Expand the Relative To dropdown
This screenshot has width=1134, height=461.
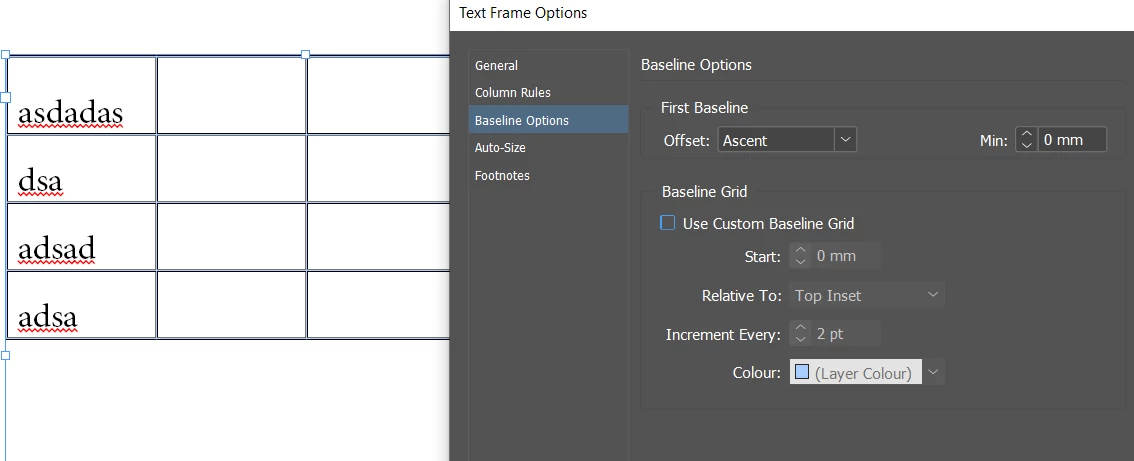coord(867,295)
